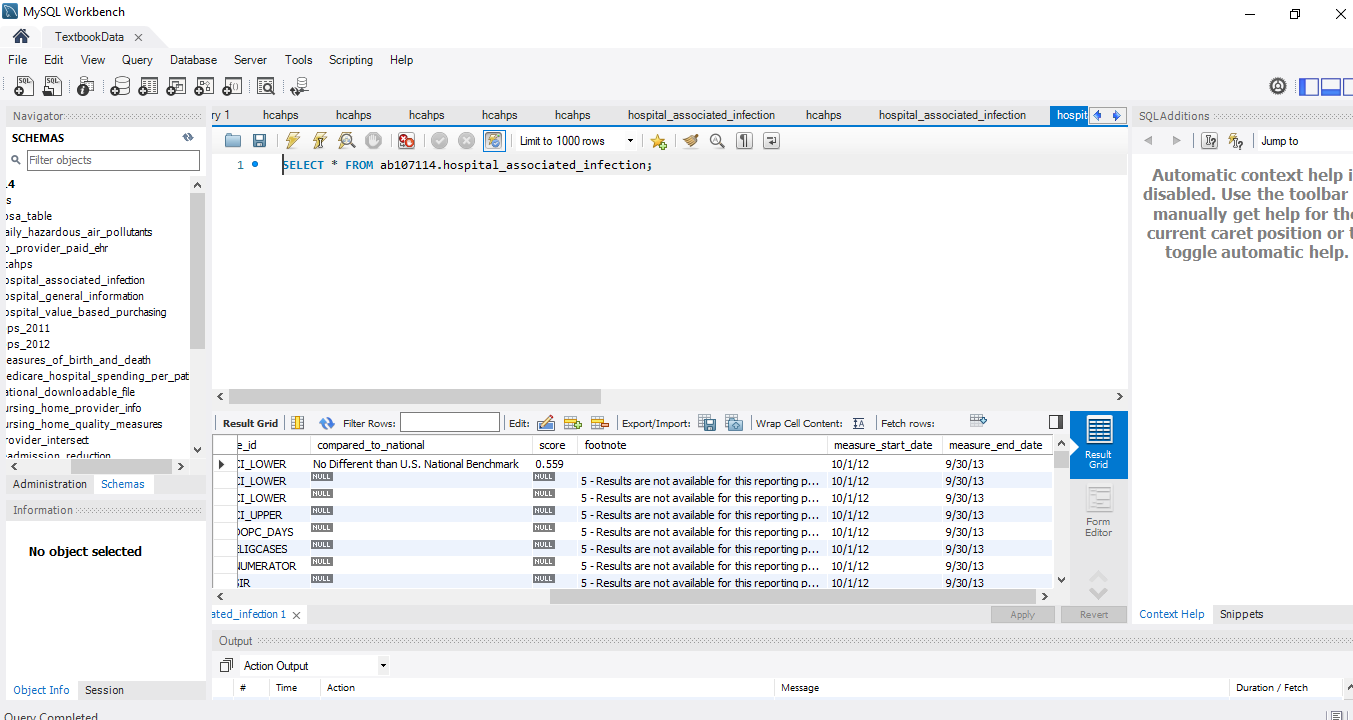Screen dimensions: 1353x720
Task: Toggle invisible characters display
Action: coord(744,141)
